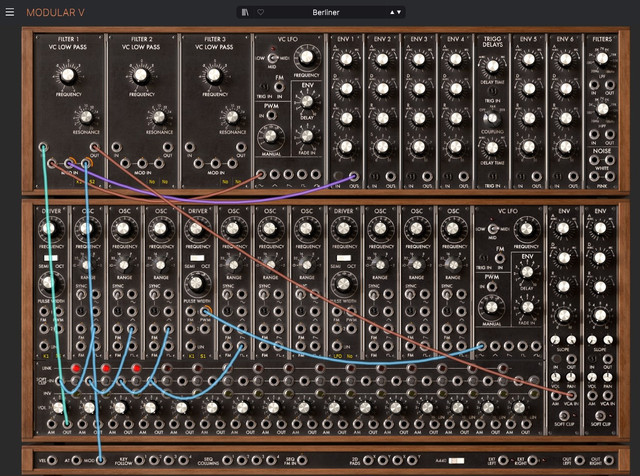Click the VEL jack on bottom strip

point(52,460)
